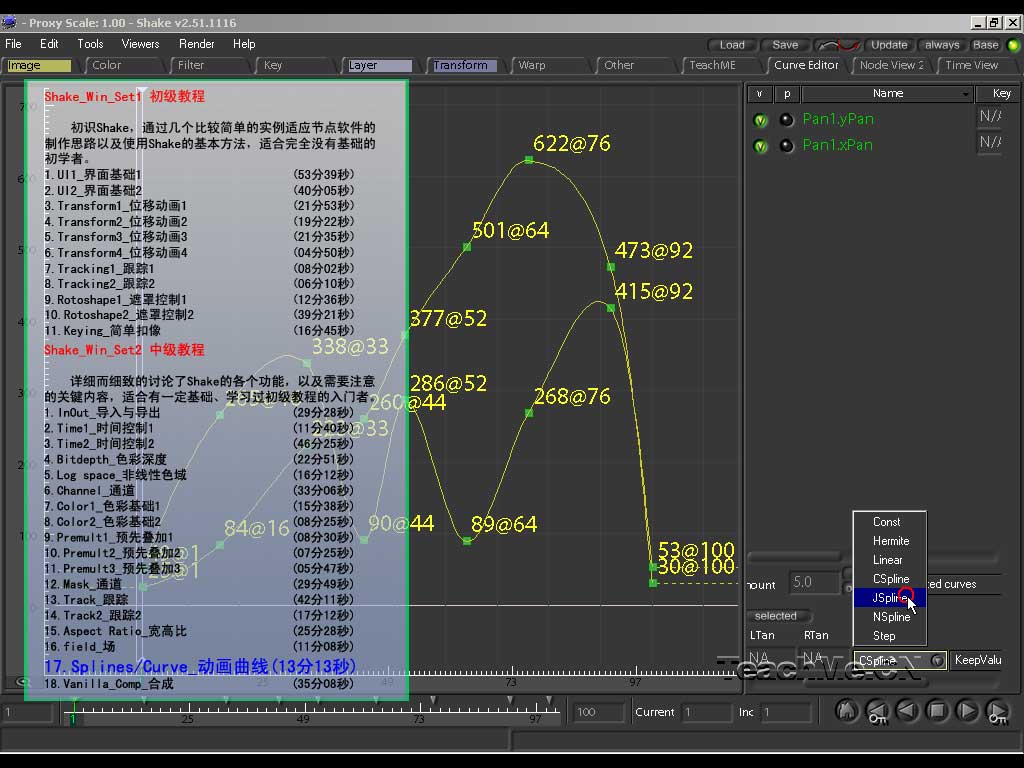The width and height of the screenshot is (1024, 768).
Task: Select keyframe point labeled 622@76
Action: pos(529,159)
